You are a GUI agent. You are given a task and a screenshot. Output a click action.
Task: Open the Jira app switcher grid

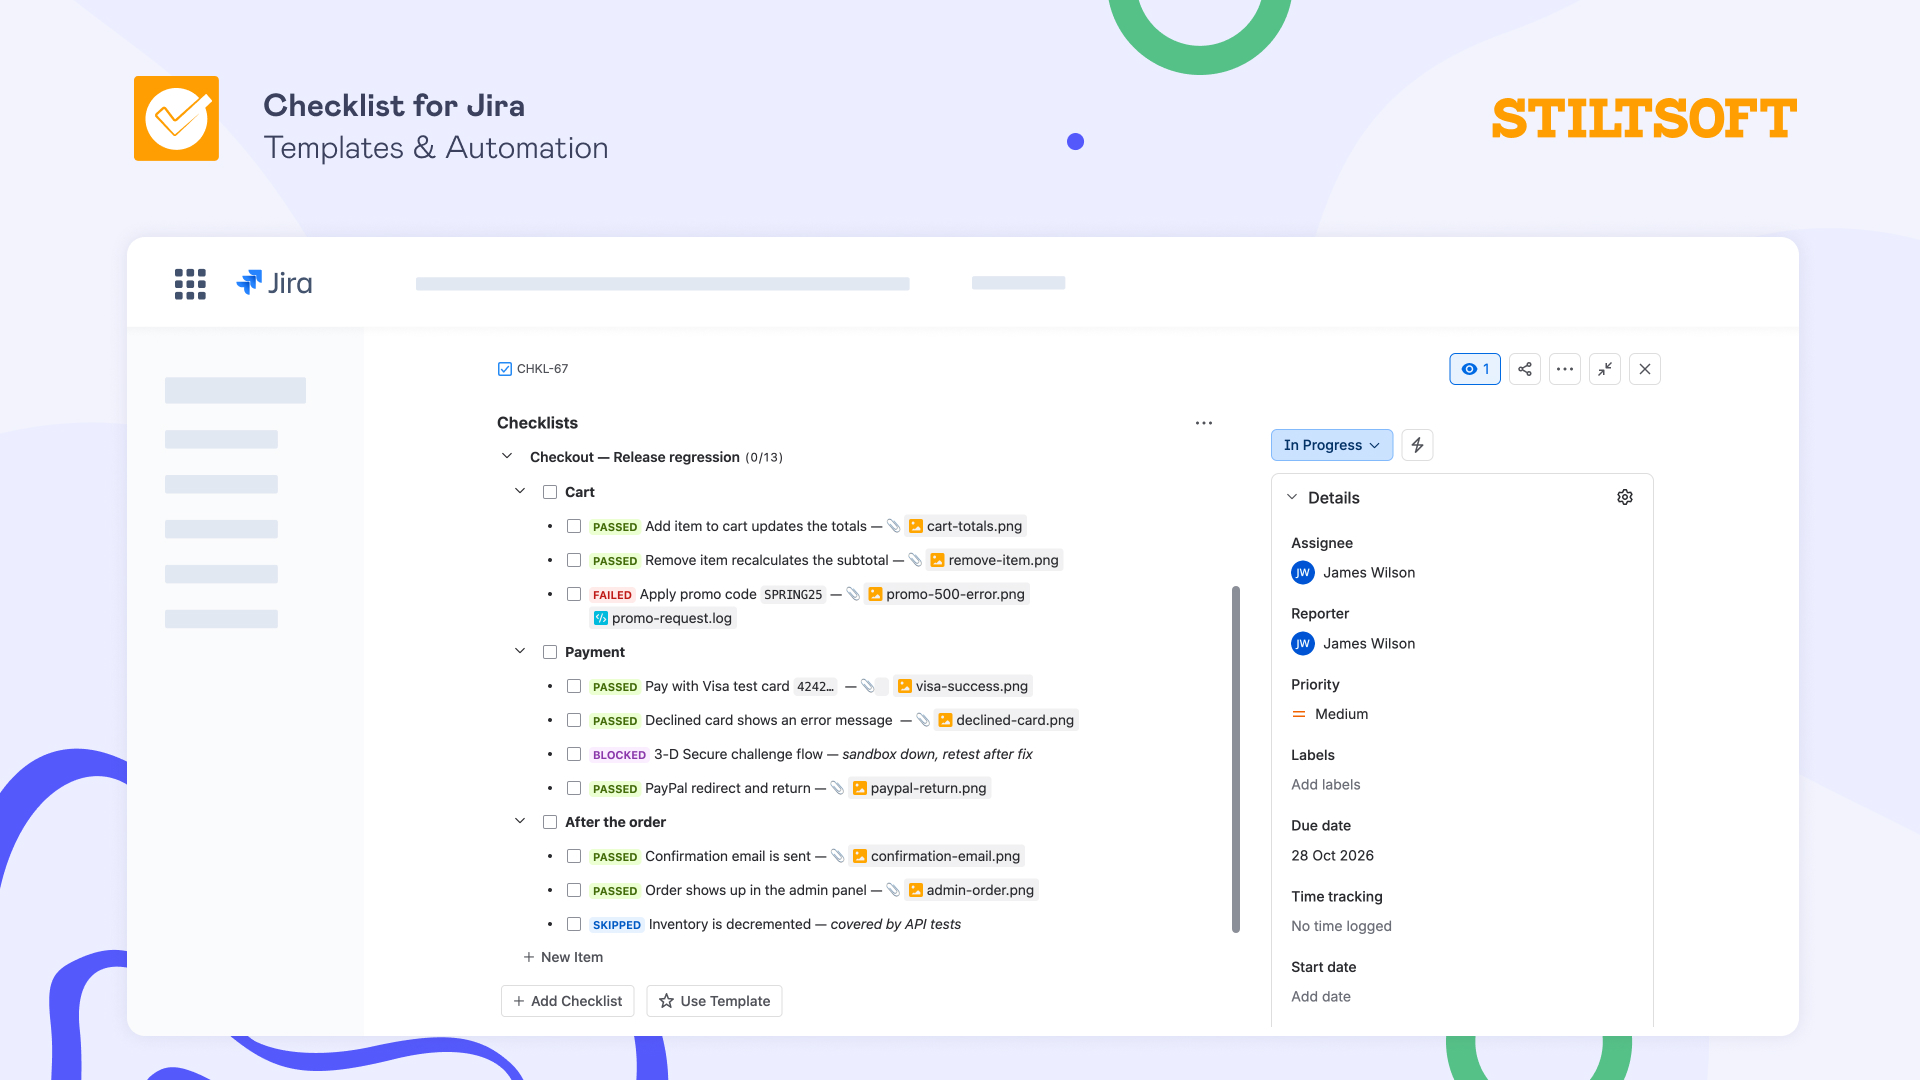click(190, 284)
